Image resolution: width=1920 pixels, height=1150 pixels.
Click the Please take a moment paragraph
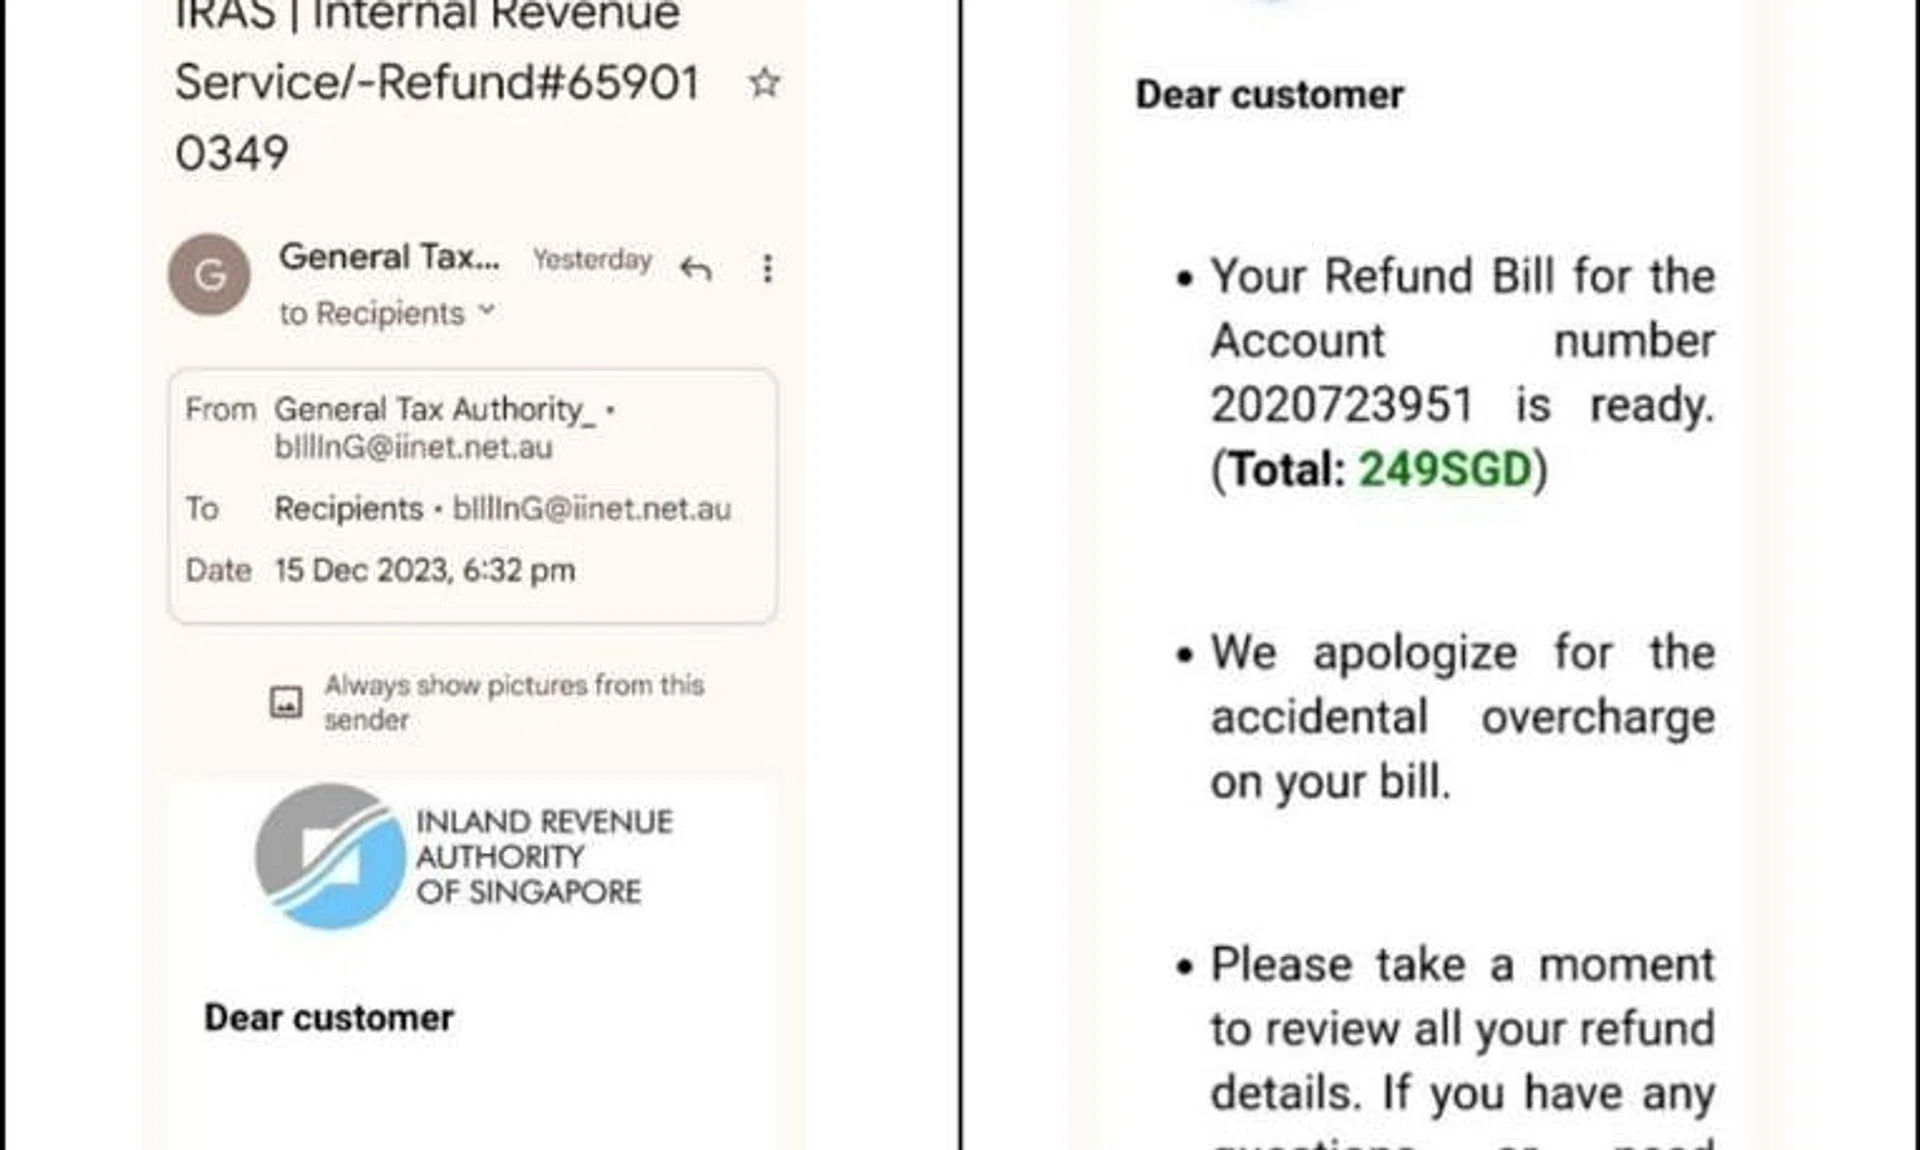tap(1462, 1030)
